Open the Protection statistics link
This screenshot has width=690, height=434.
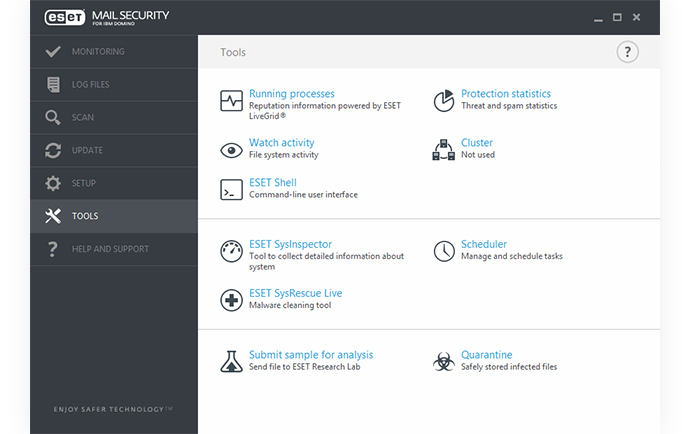[506, 94]
